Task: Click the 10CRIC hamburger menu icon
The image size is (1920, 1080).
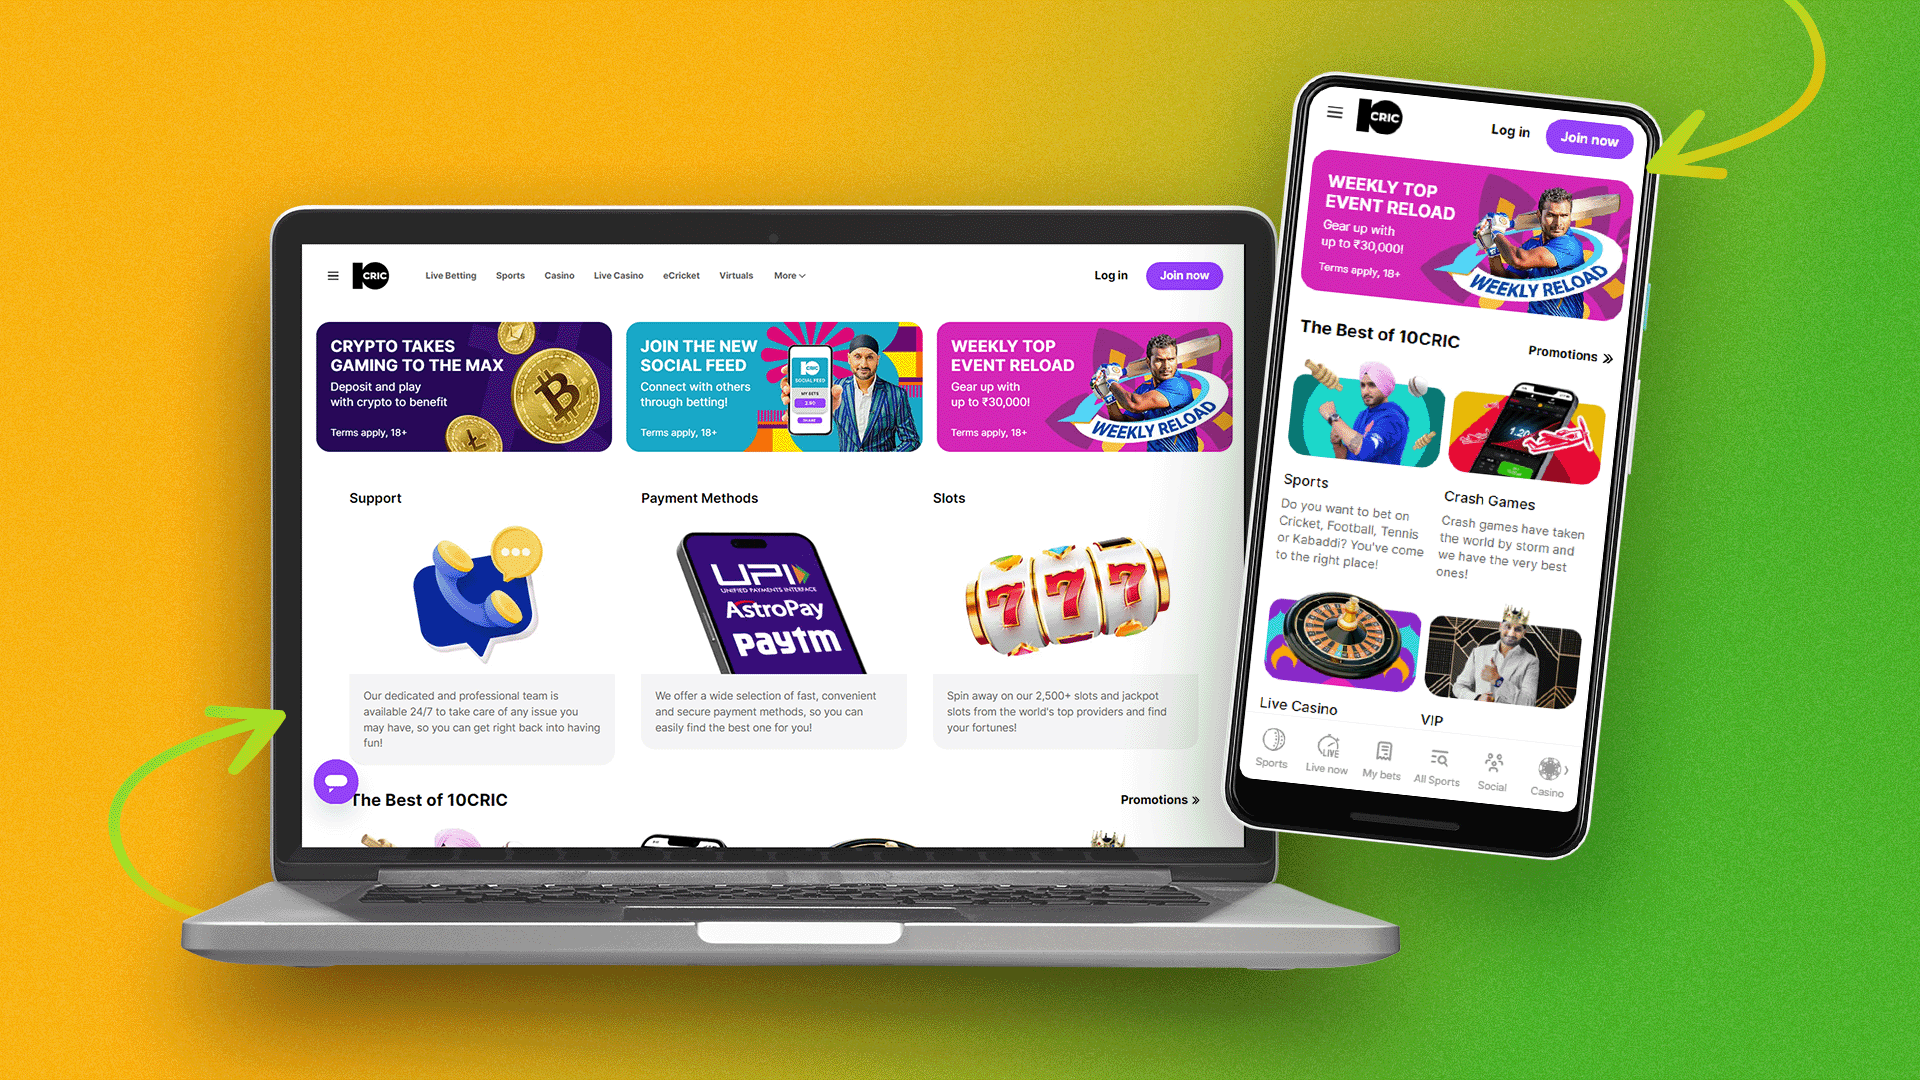Action: click(x=335, y=276)
